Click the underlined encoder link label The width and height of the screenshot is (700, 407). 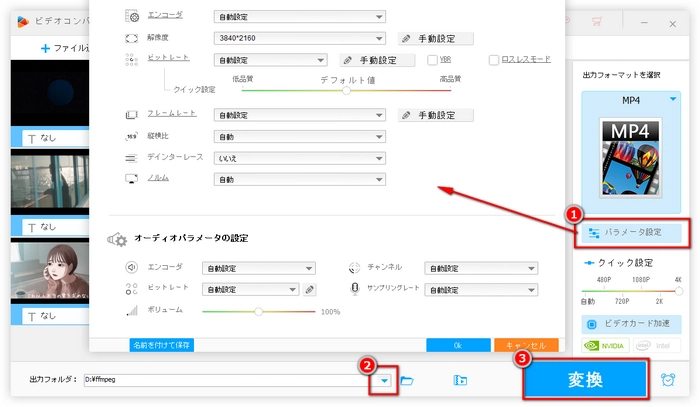165,15
